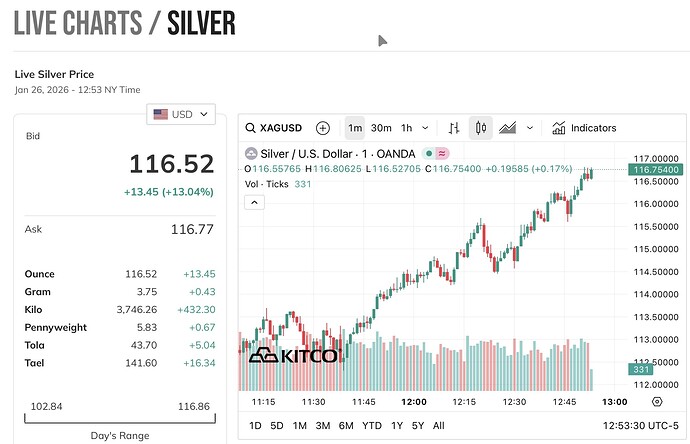This screenshot has width=690, height=444.
Task: Click the cloud data status icon
Action: point(251,153)
